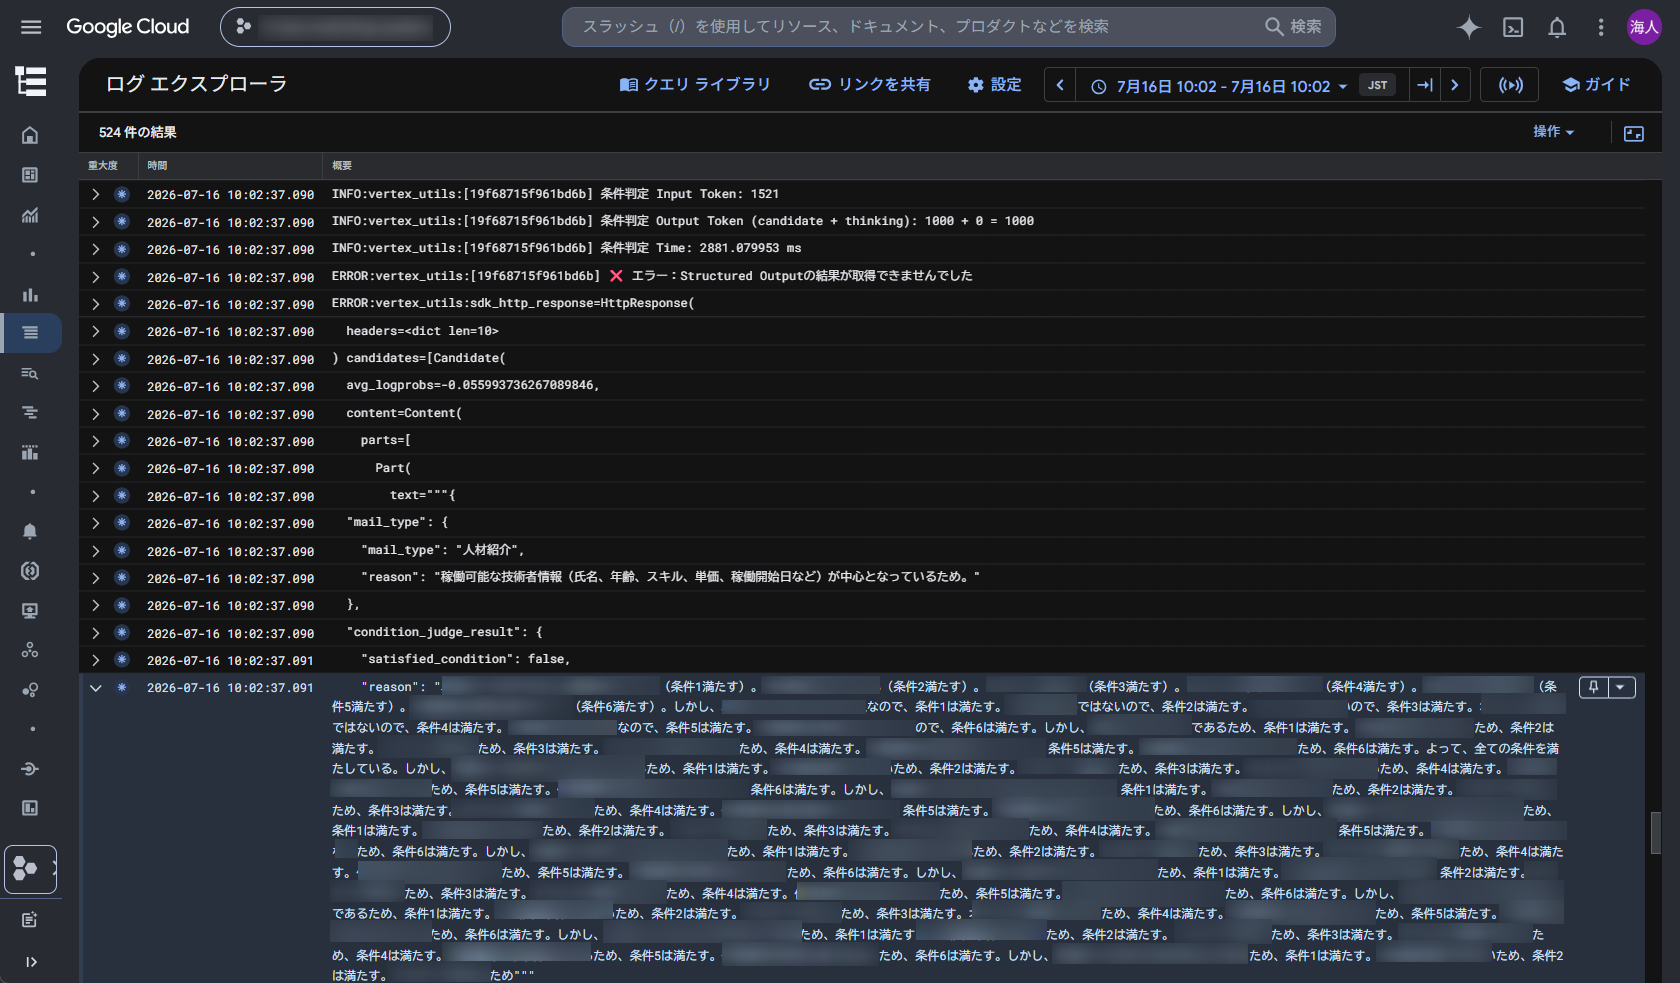Click the リンクを共有 share link button
Image resolution: width=1680 pixels, height=983 pixels.
tap(869, 85)
